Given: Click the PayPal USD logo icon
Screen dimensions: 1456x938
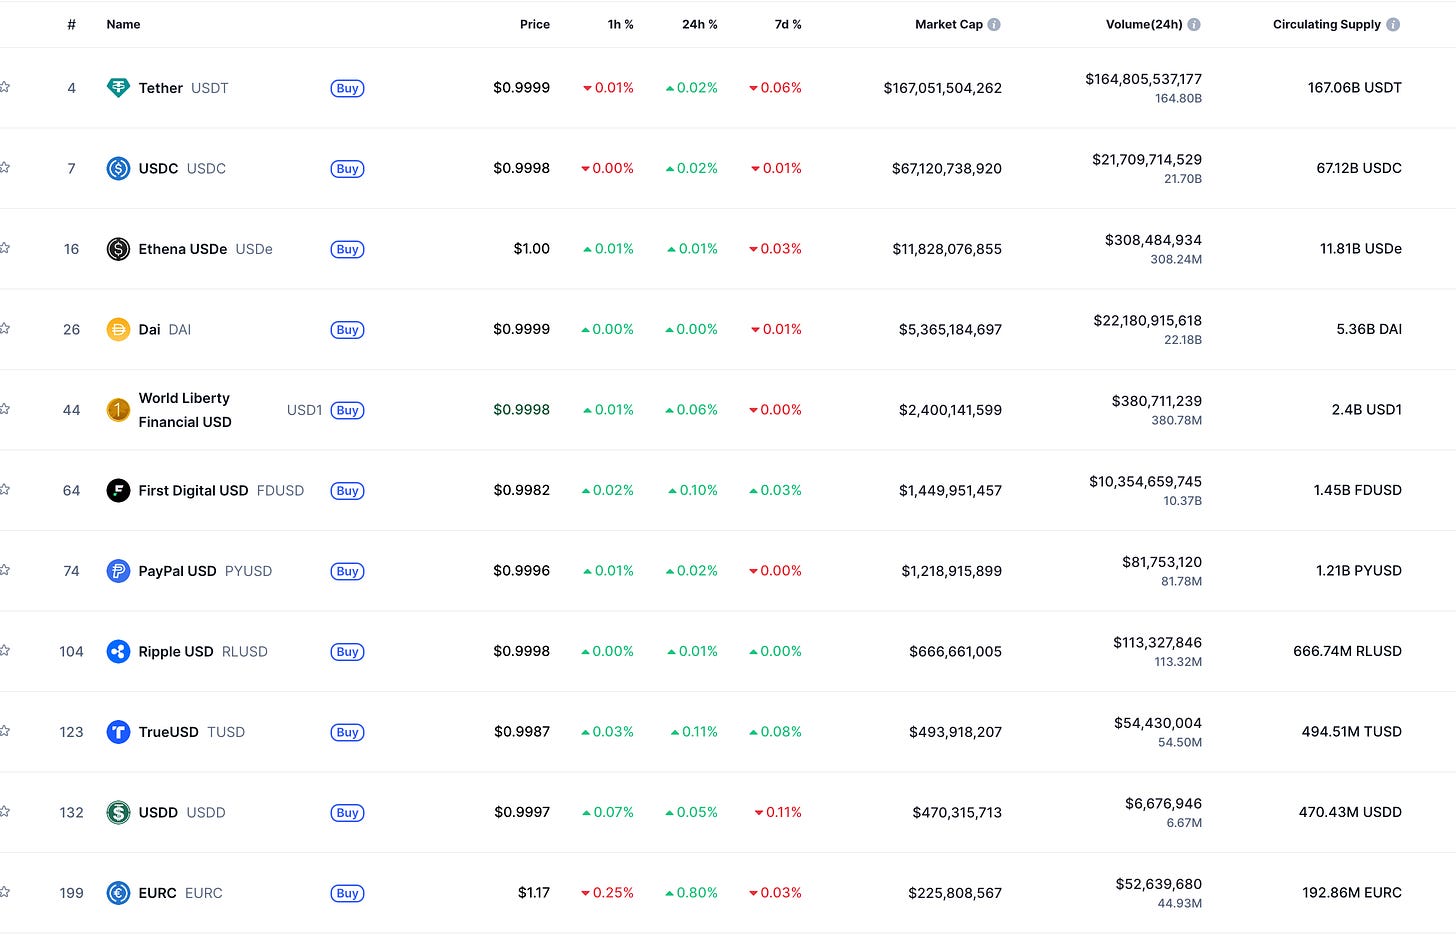Looking at the screenshot, I should 118,571.
